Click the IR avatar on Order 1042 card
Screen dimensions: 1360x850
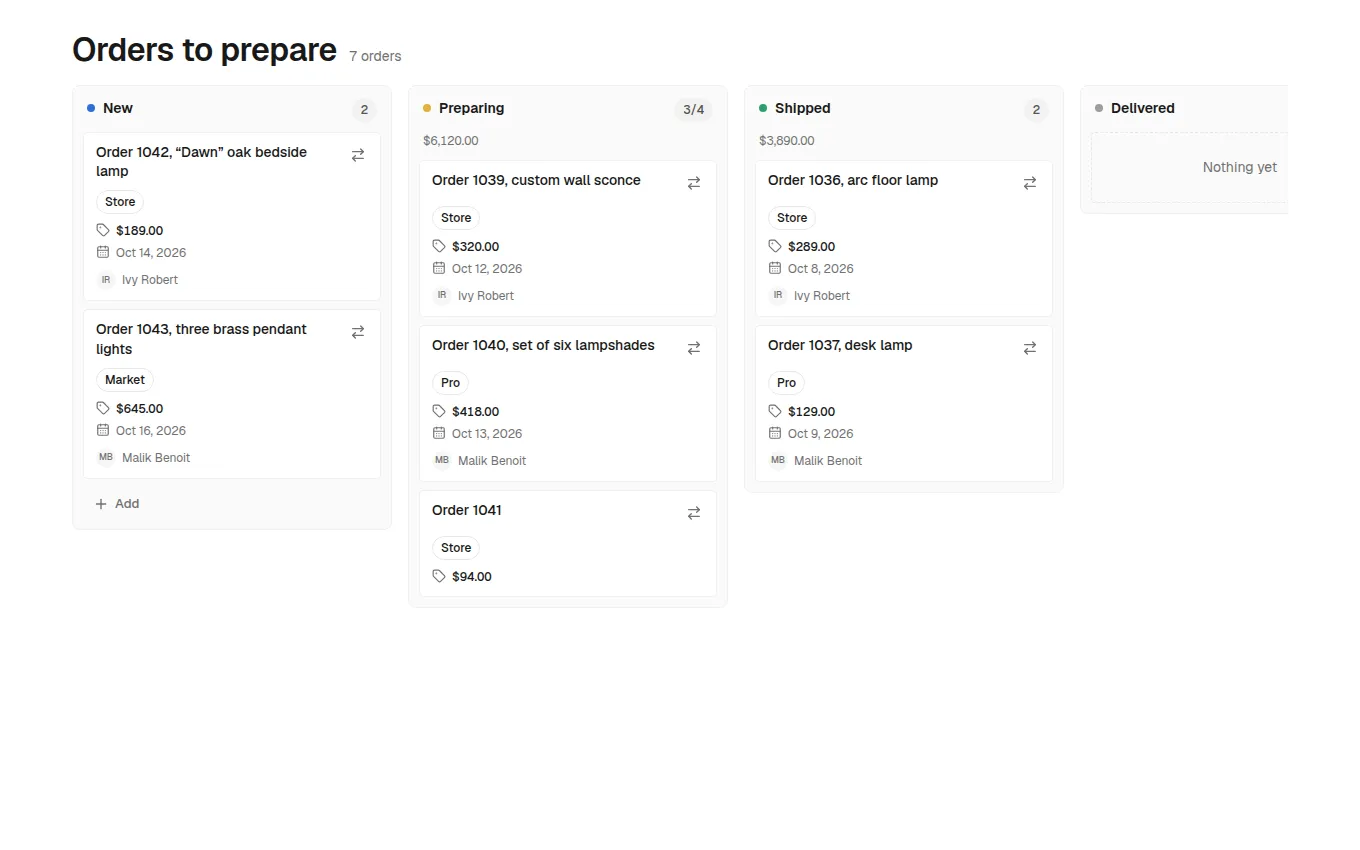pos(106,280)
